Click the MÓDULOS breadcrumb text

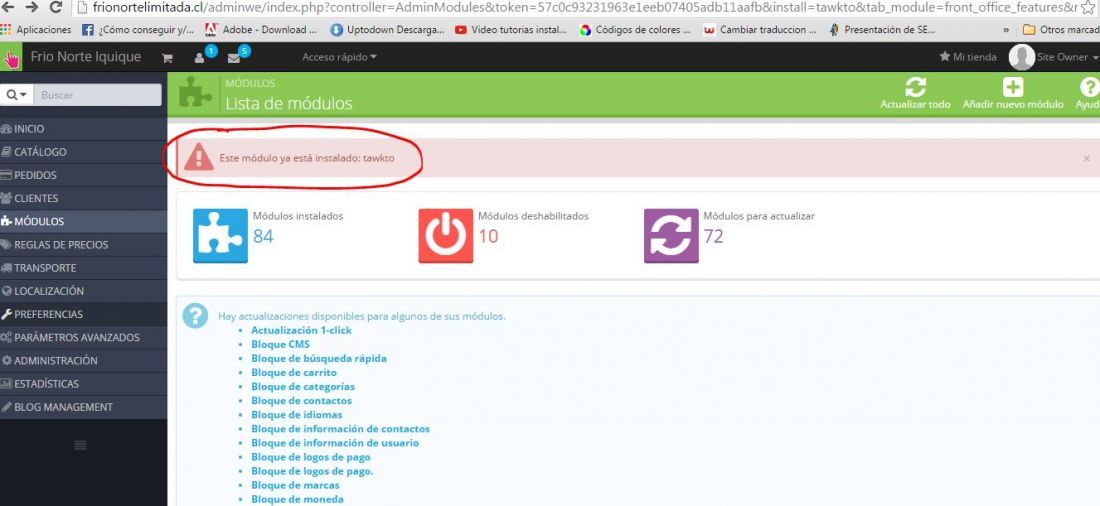coord(250,84)
